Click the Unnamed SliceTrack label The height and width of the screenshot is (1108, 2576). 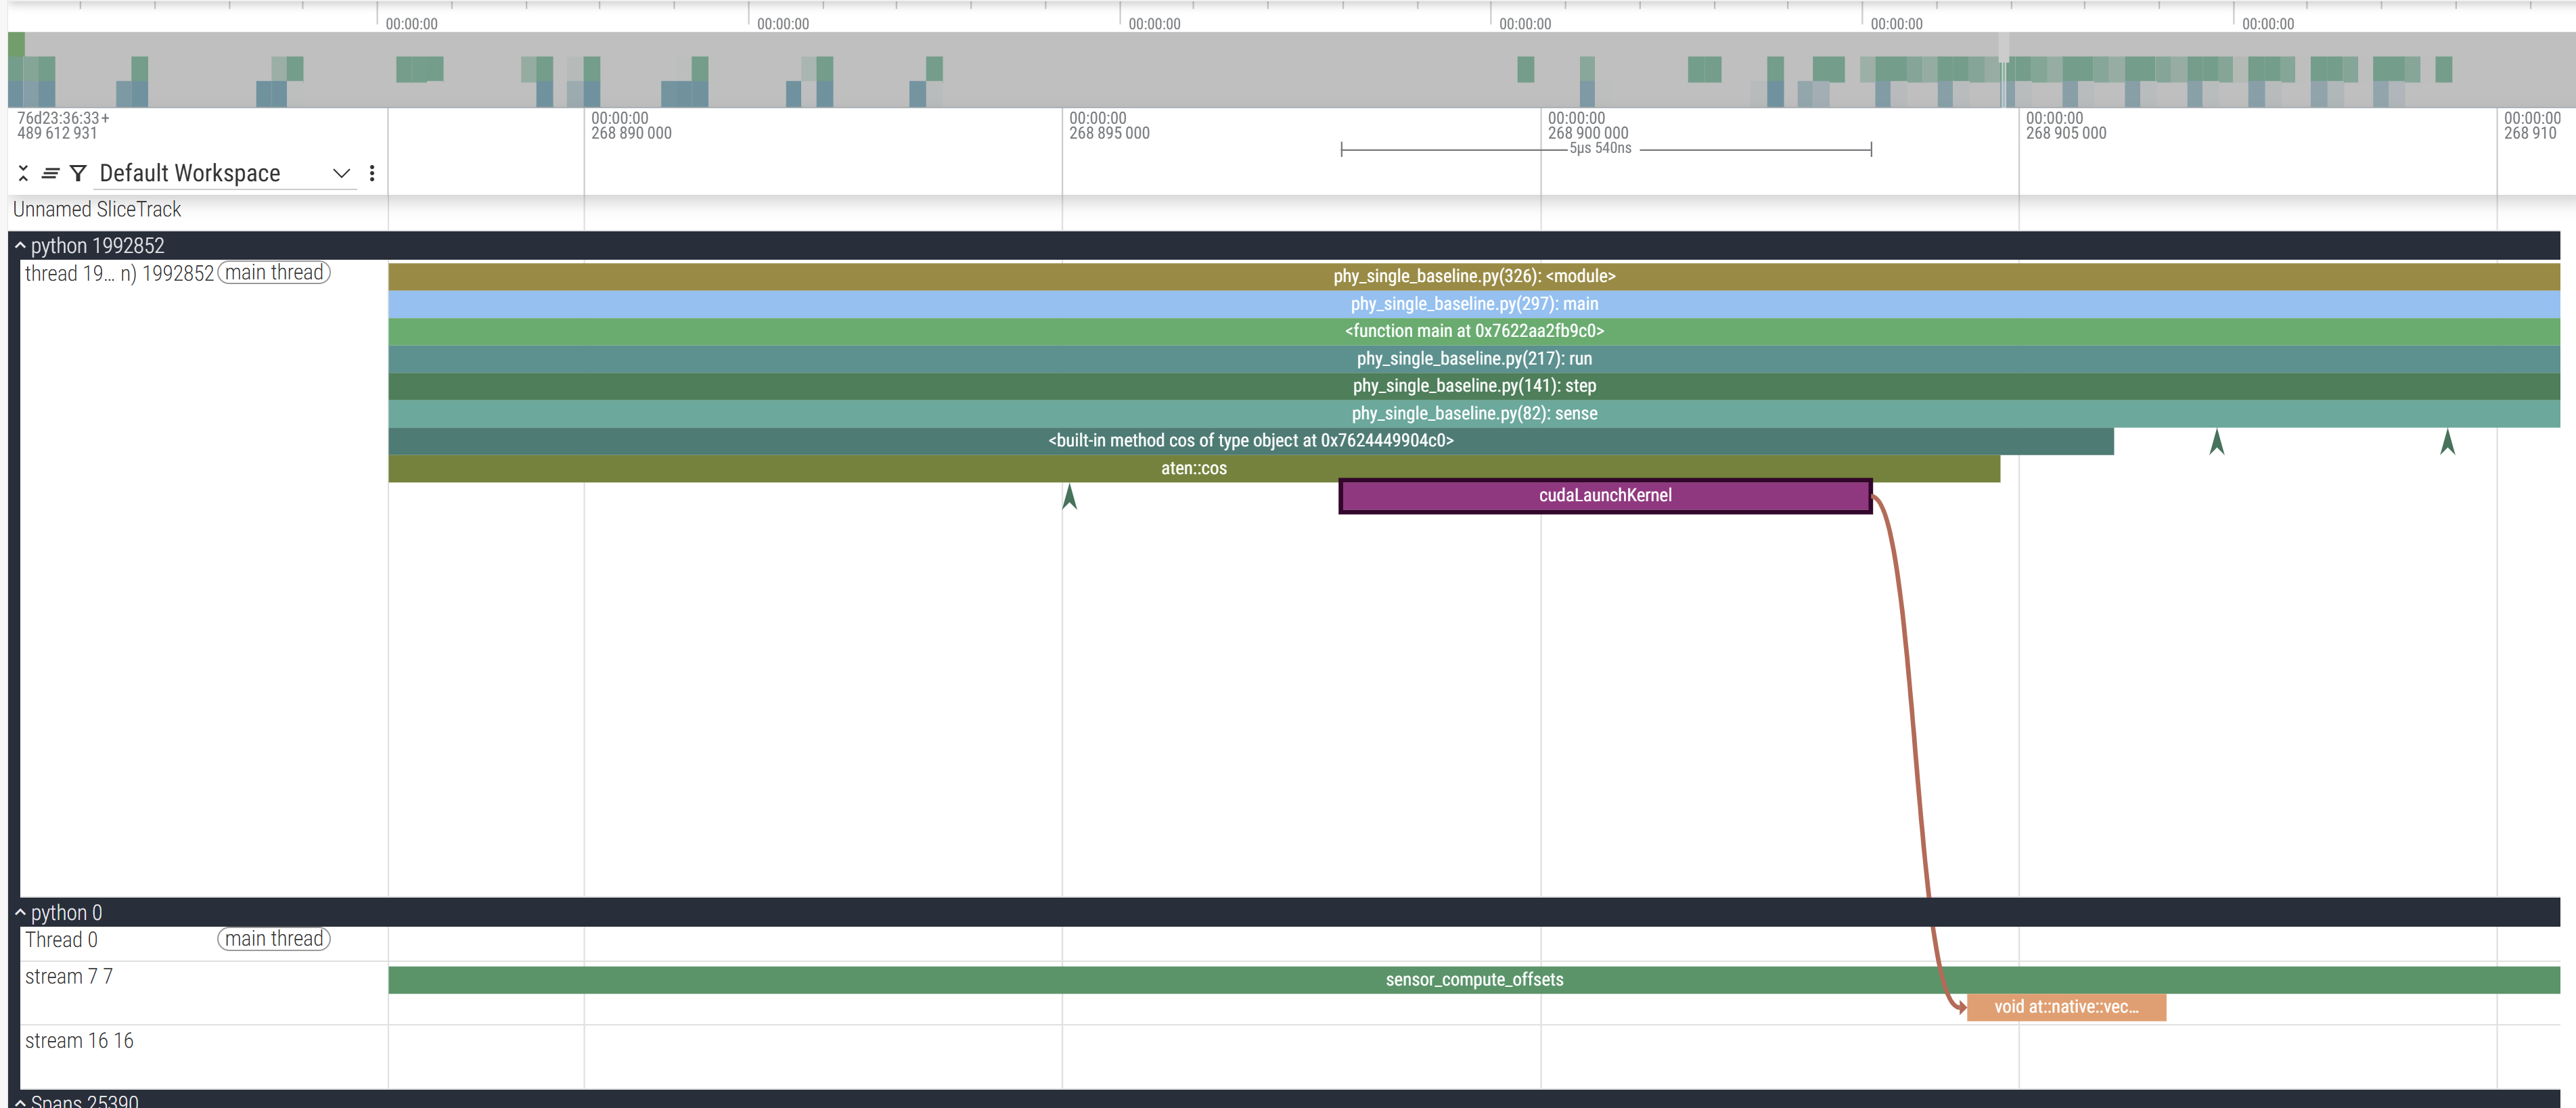97,210
